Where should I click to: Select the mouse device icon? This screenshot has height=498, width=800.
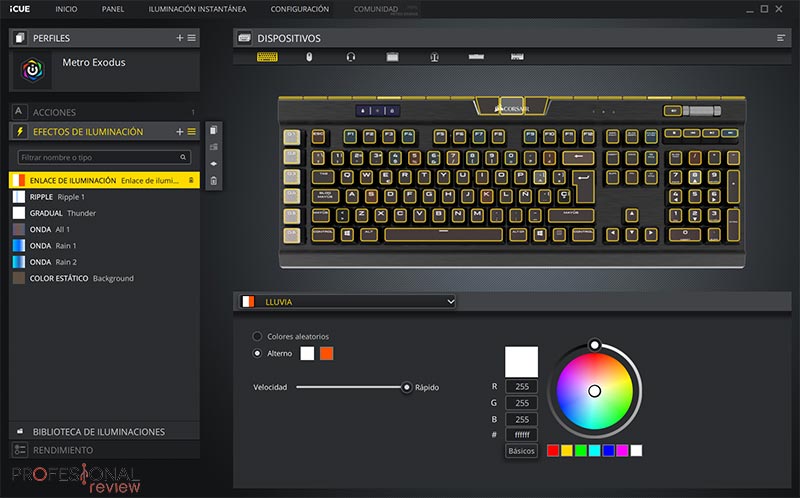[x=309, y=57]
